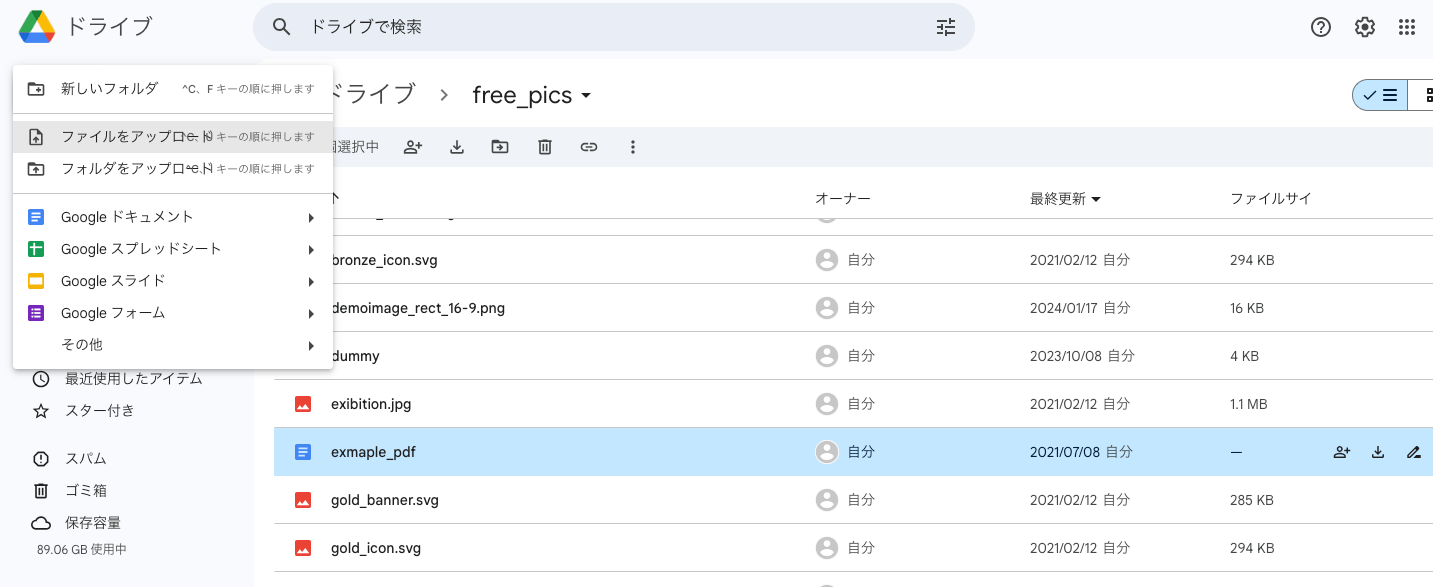
Task: Click the rename pencil icon on exmaple_pdf row
Action: pyautogui.click(x=1413, y=452)
